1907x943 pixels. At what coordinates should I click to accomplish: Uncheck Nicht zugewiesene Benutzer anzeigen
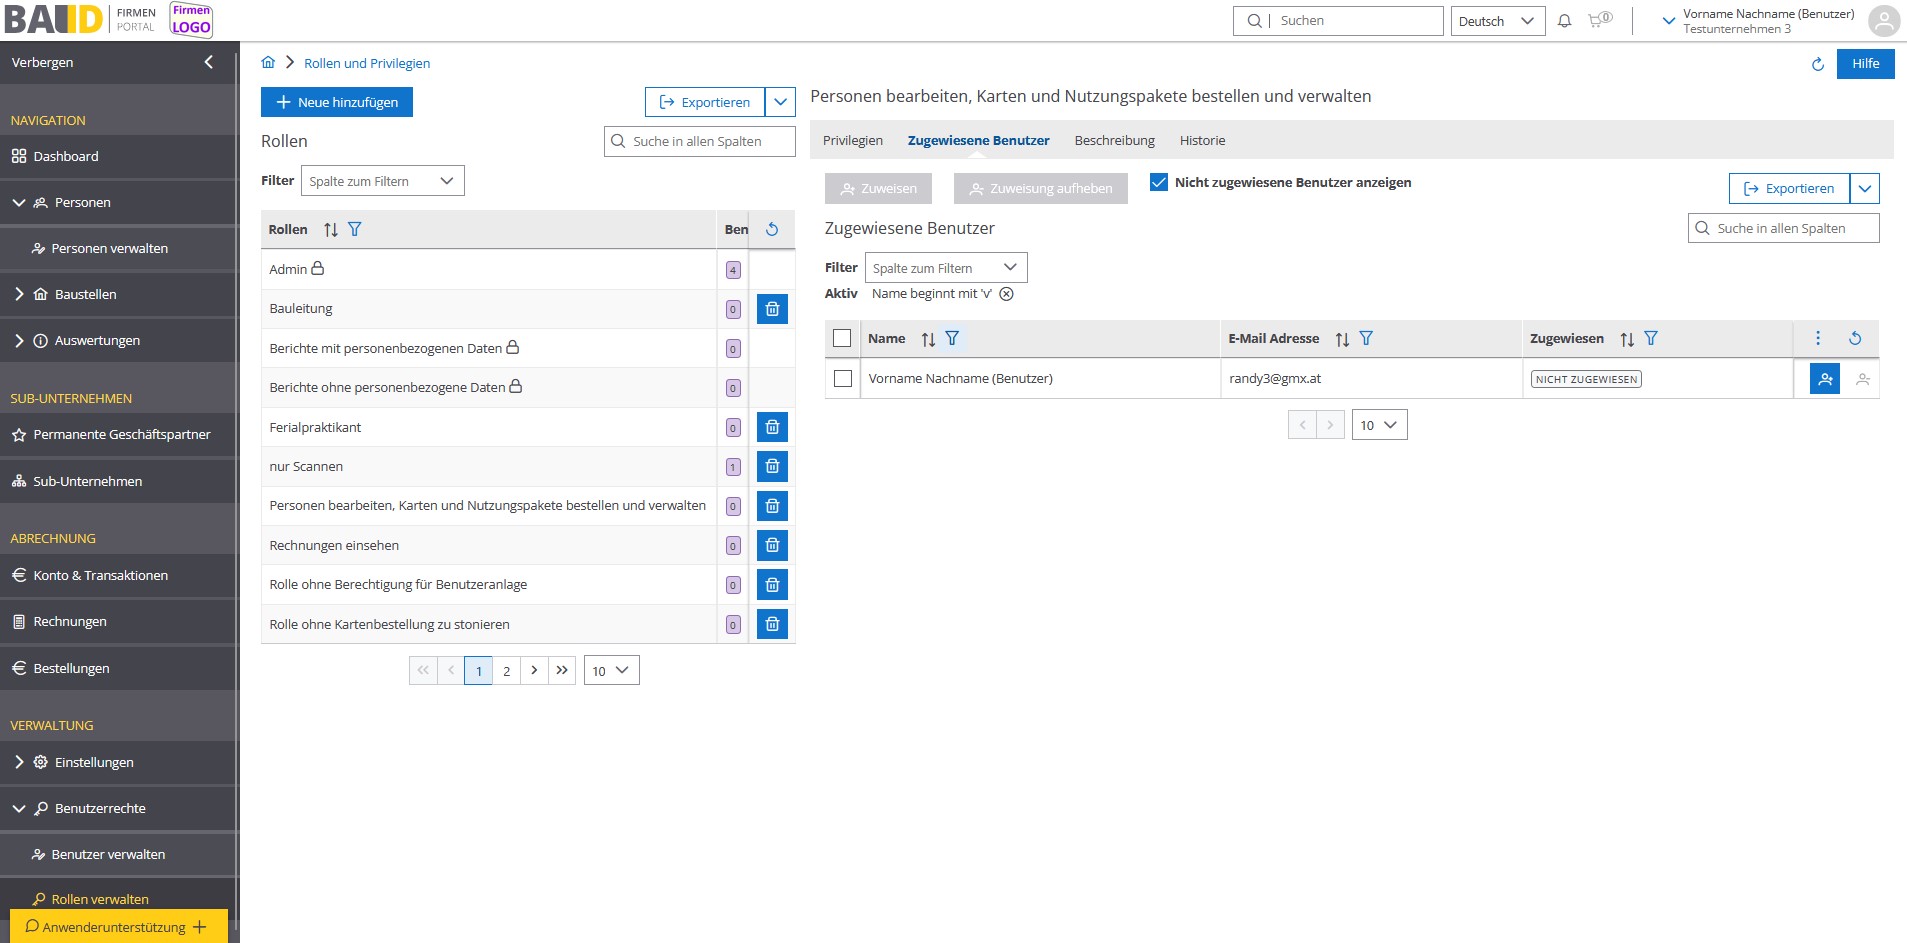coord(1159,182)
